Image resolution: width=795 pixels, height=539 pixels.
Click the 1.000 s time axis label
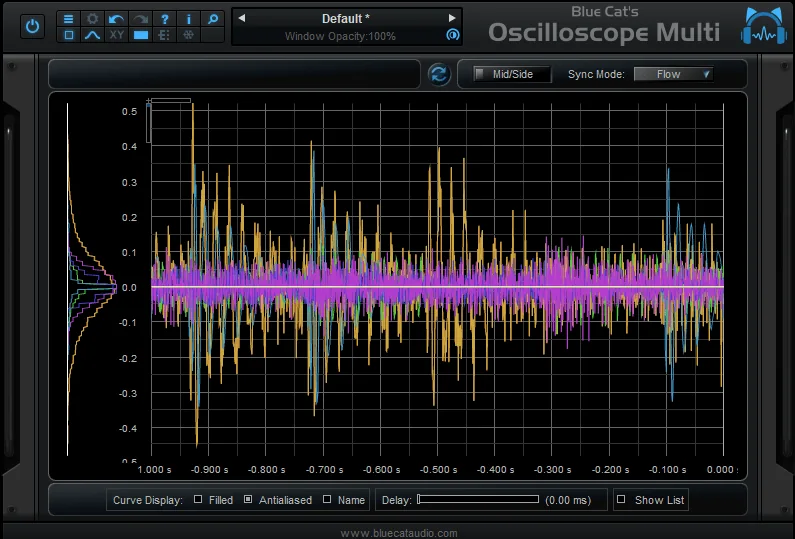155,470
